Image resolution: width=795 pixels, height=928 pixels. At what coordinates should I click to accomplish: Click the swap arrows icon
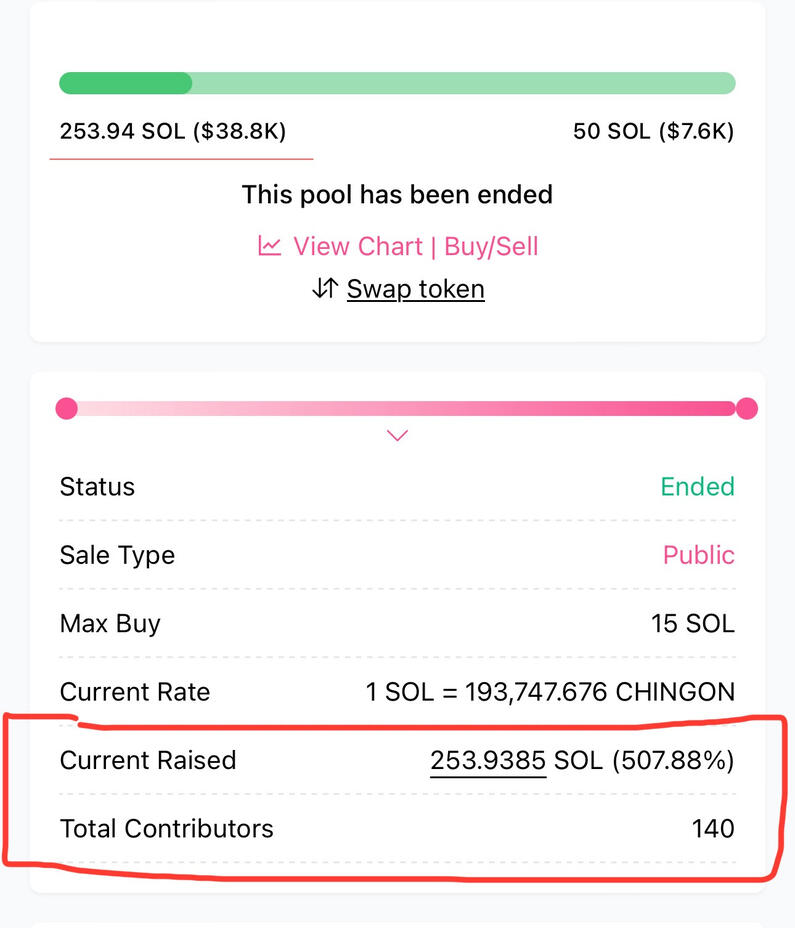[x=325, y=289]
